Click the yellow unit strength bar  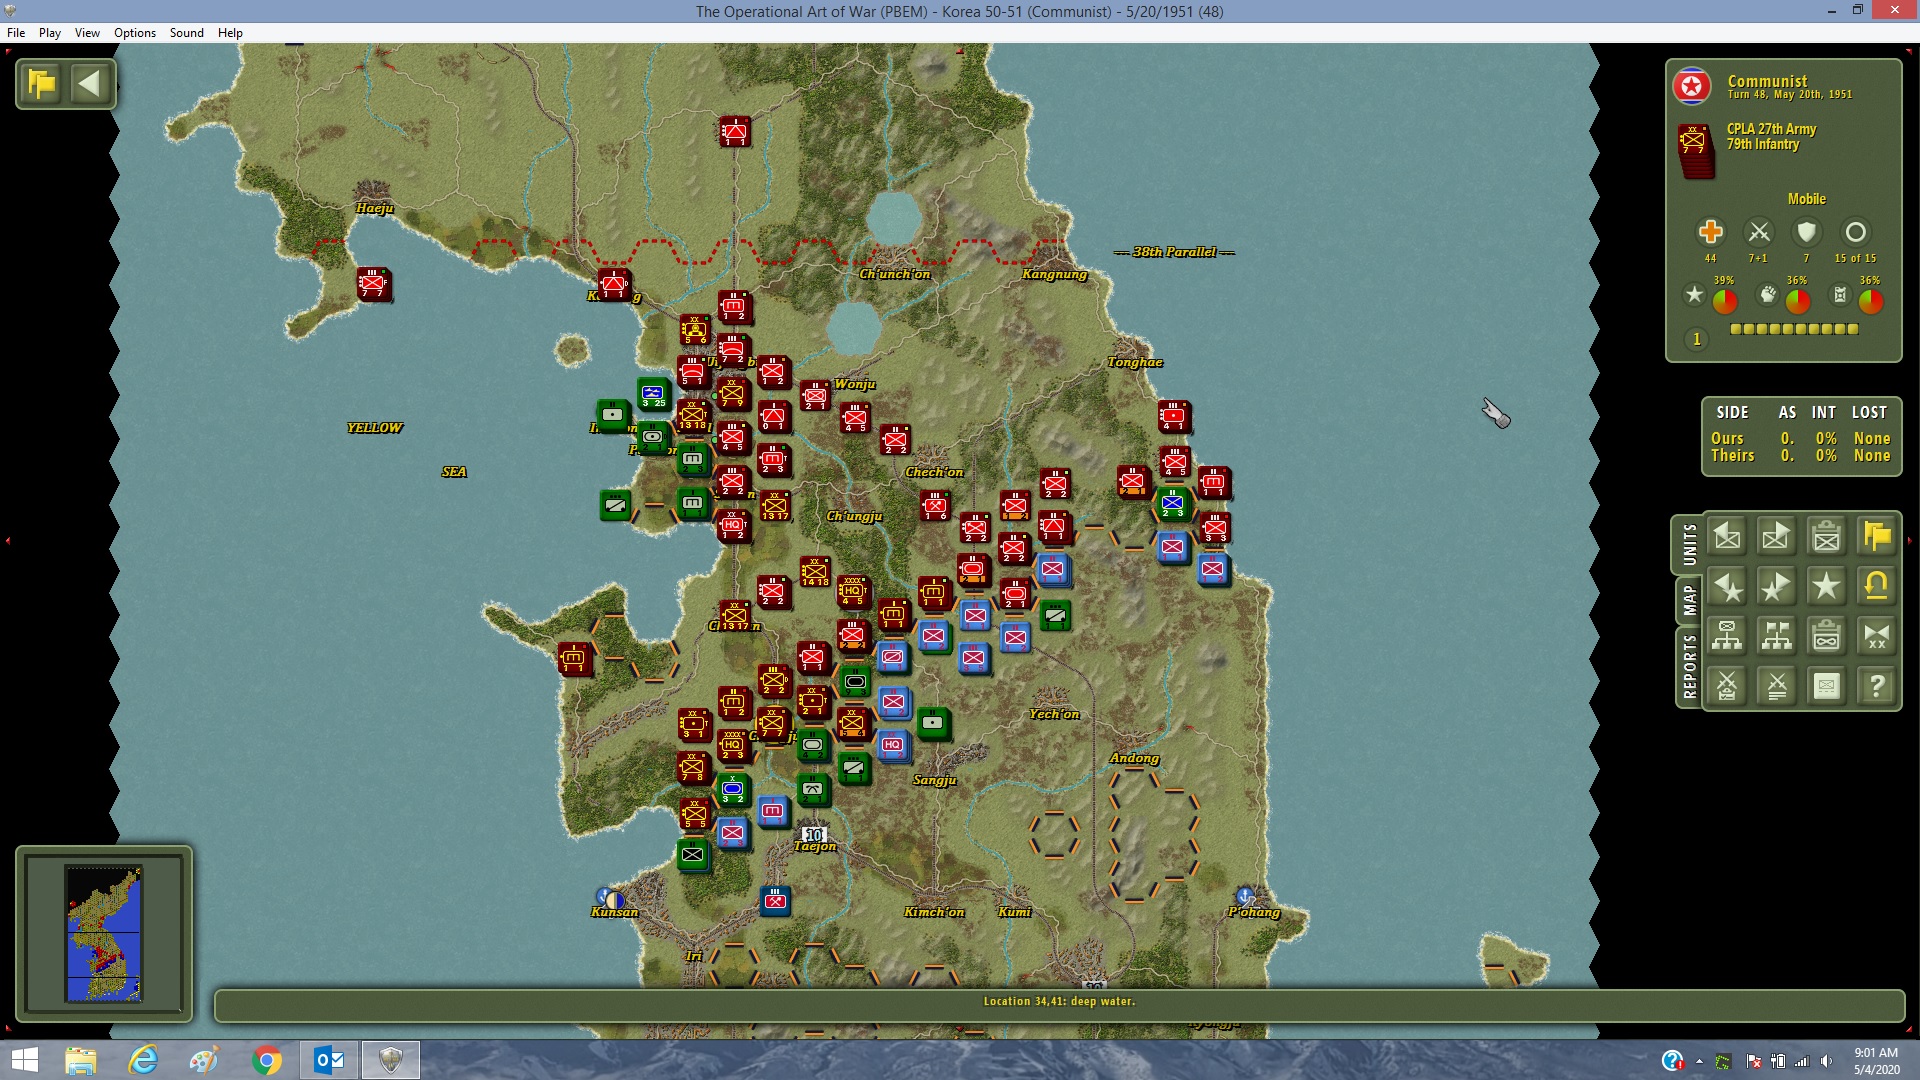1794,329
